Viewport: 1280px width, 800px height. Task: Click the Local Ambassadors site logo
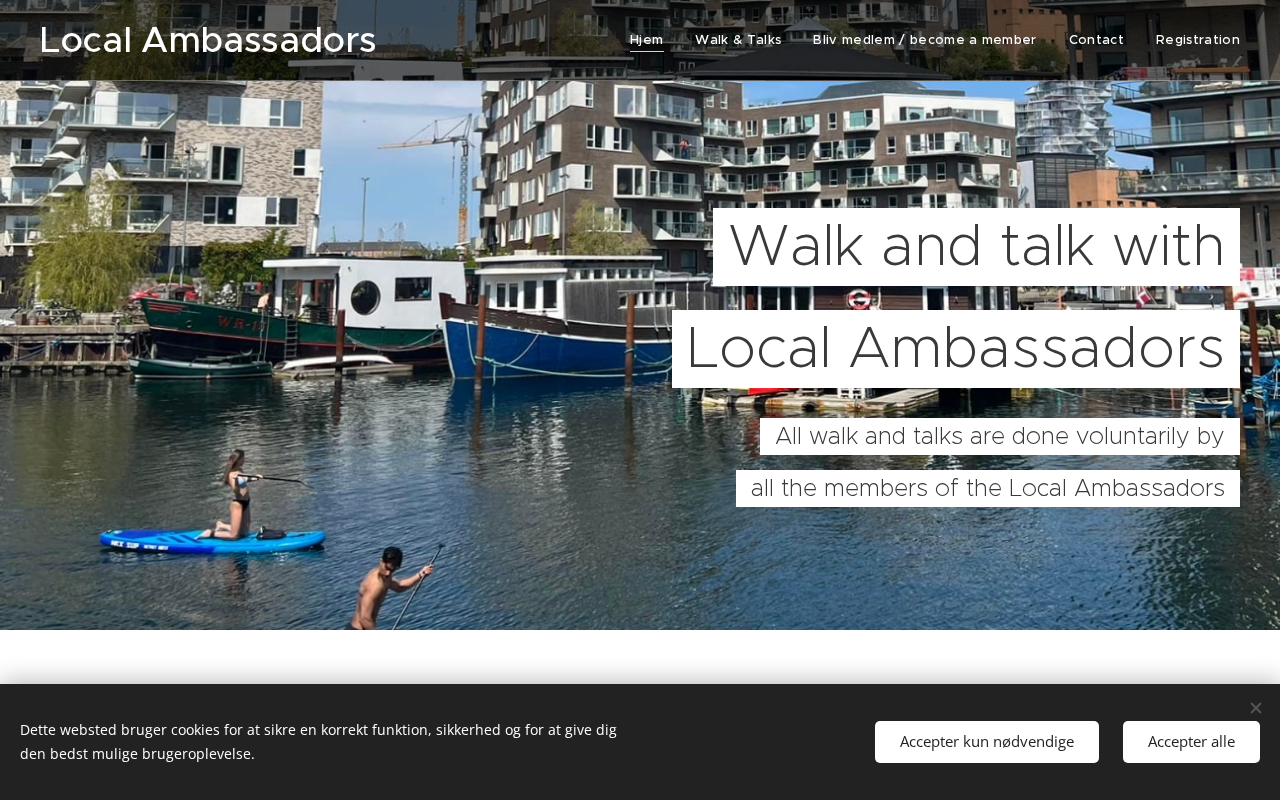point(208,40)
